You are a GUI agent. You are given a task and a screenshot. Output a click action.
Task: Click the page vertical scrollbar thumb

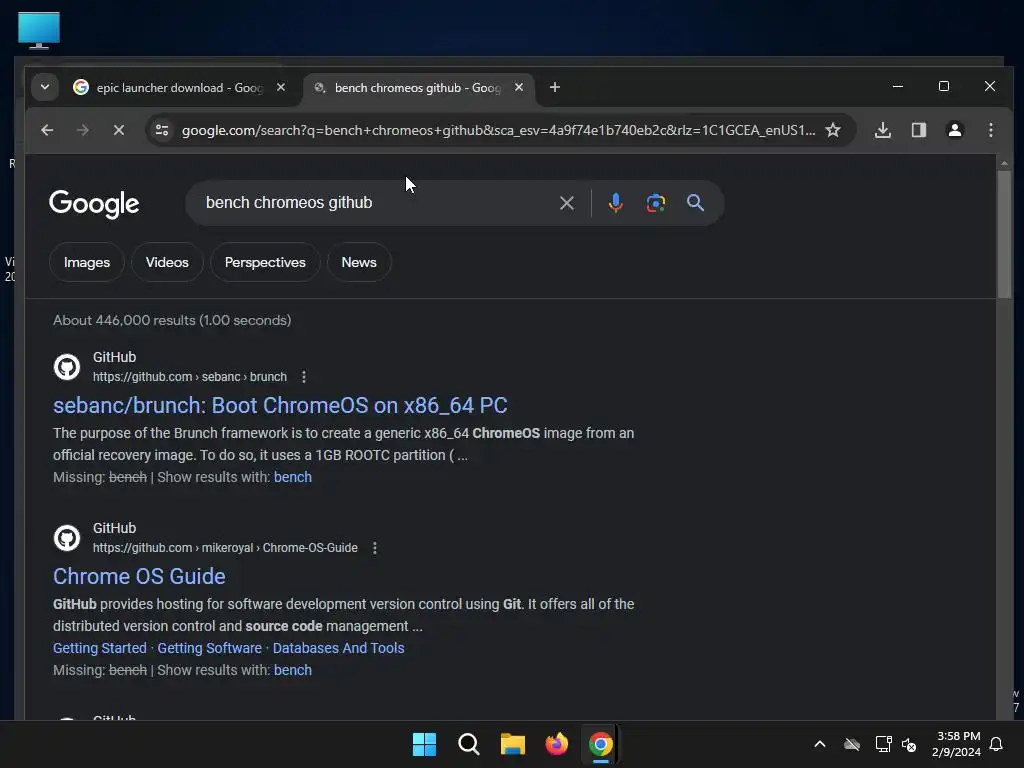click(x=1004, y=234)
